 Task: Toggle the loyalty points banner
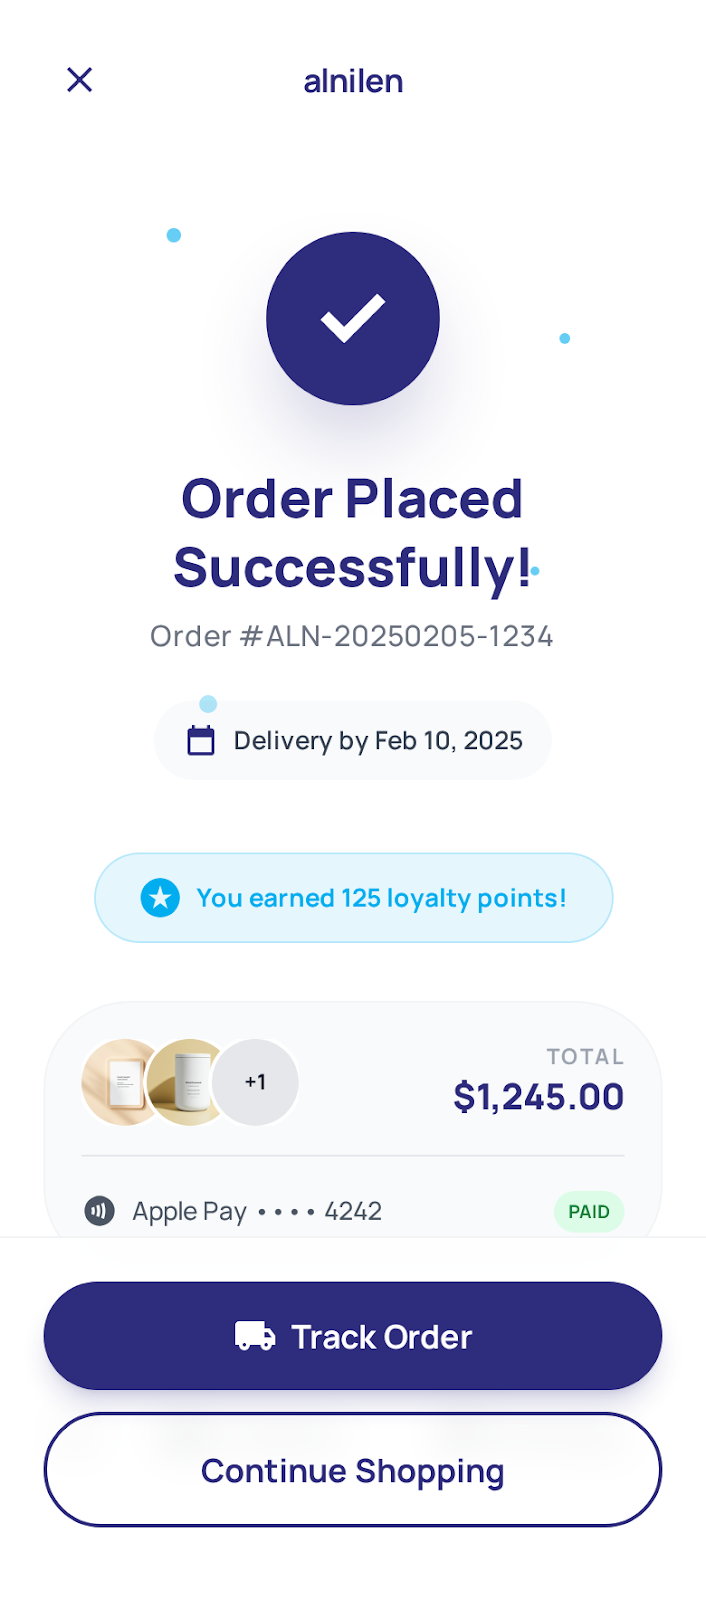click(353, 897)
